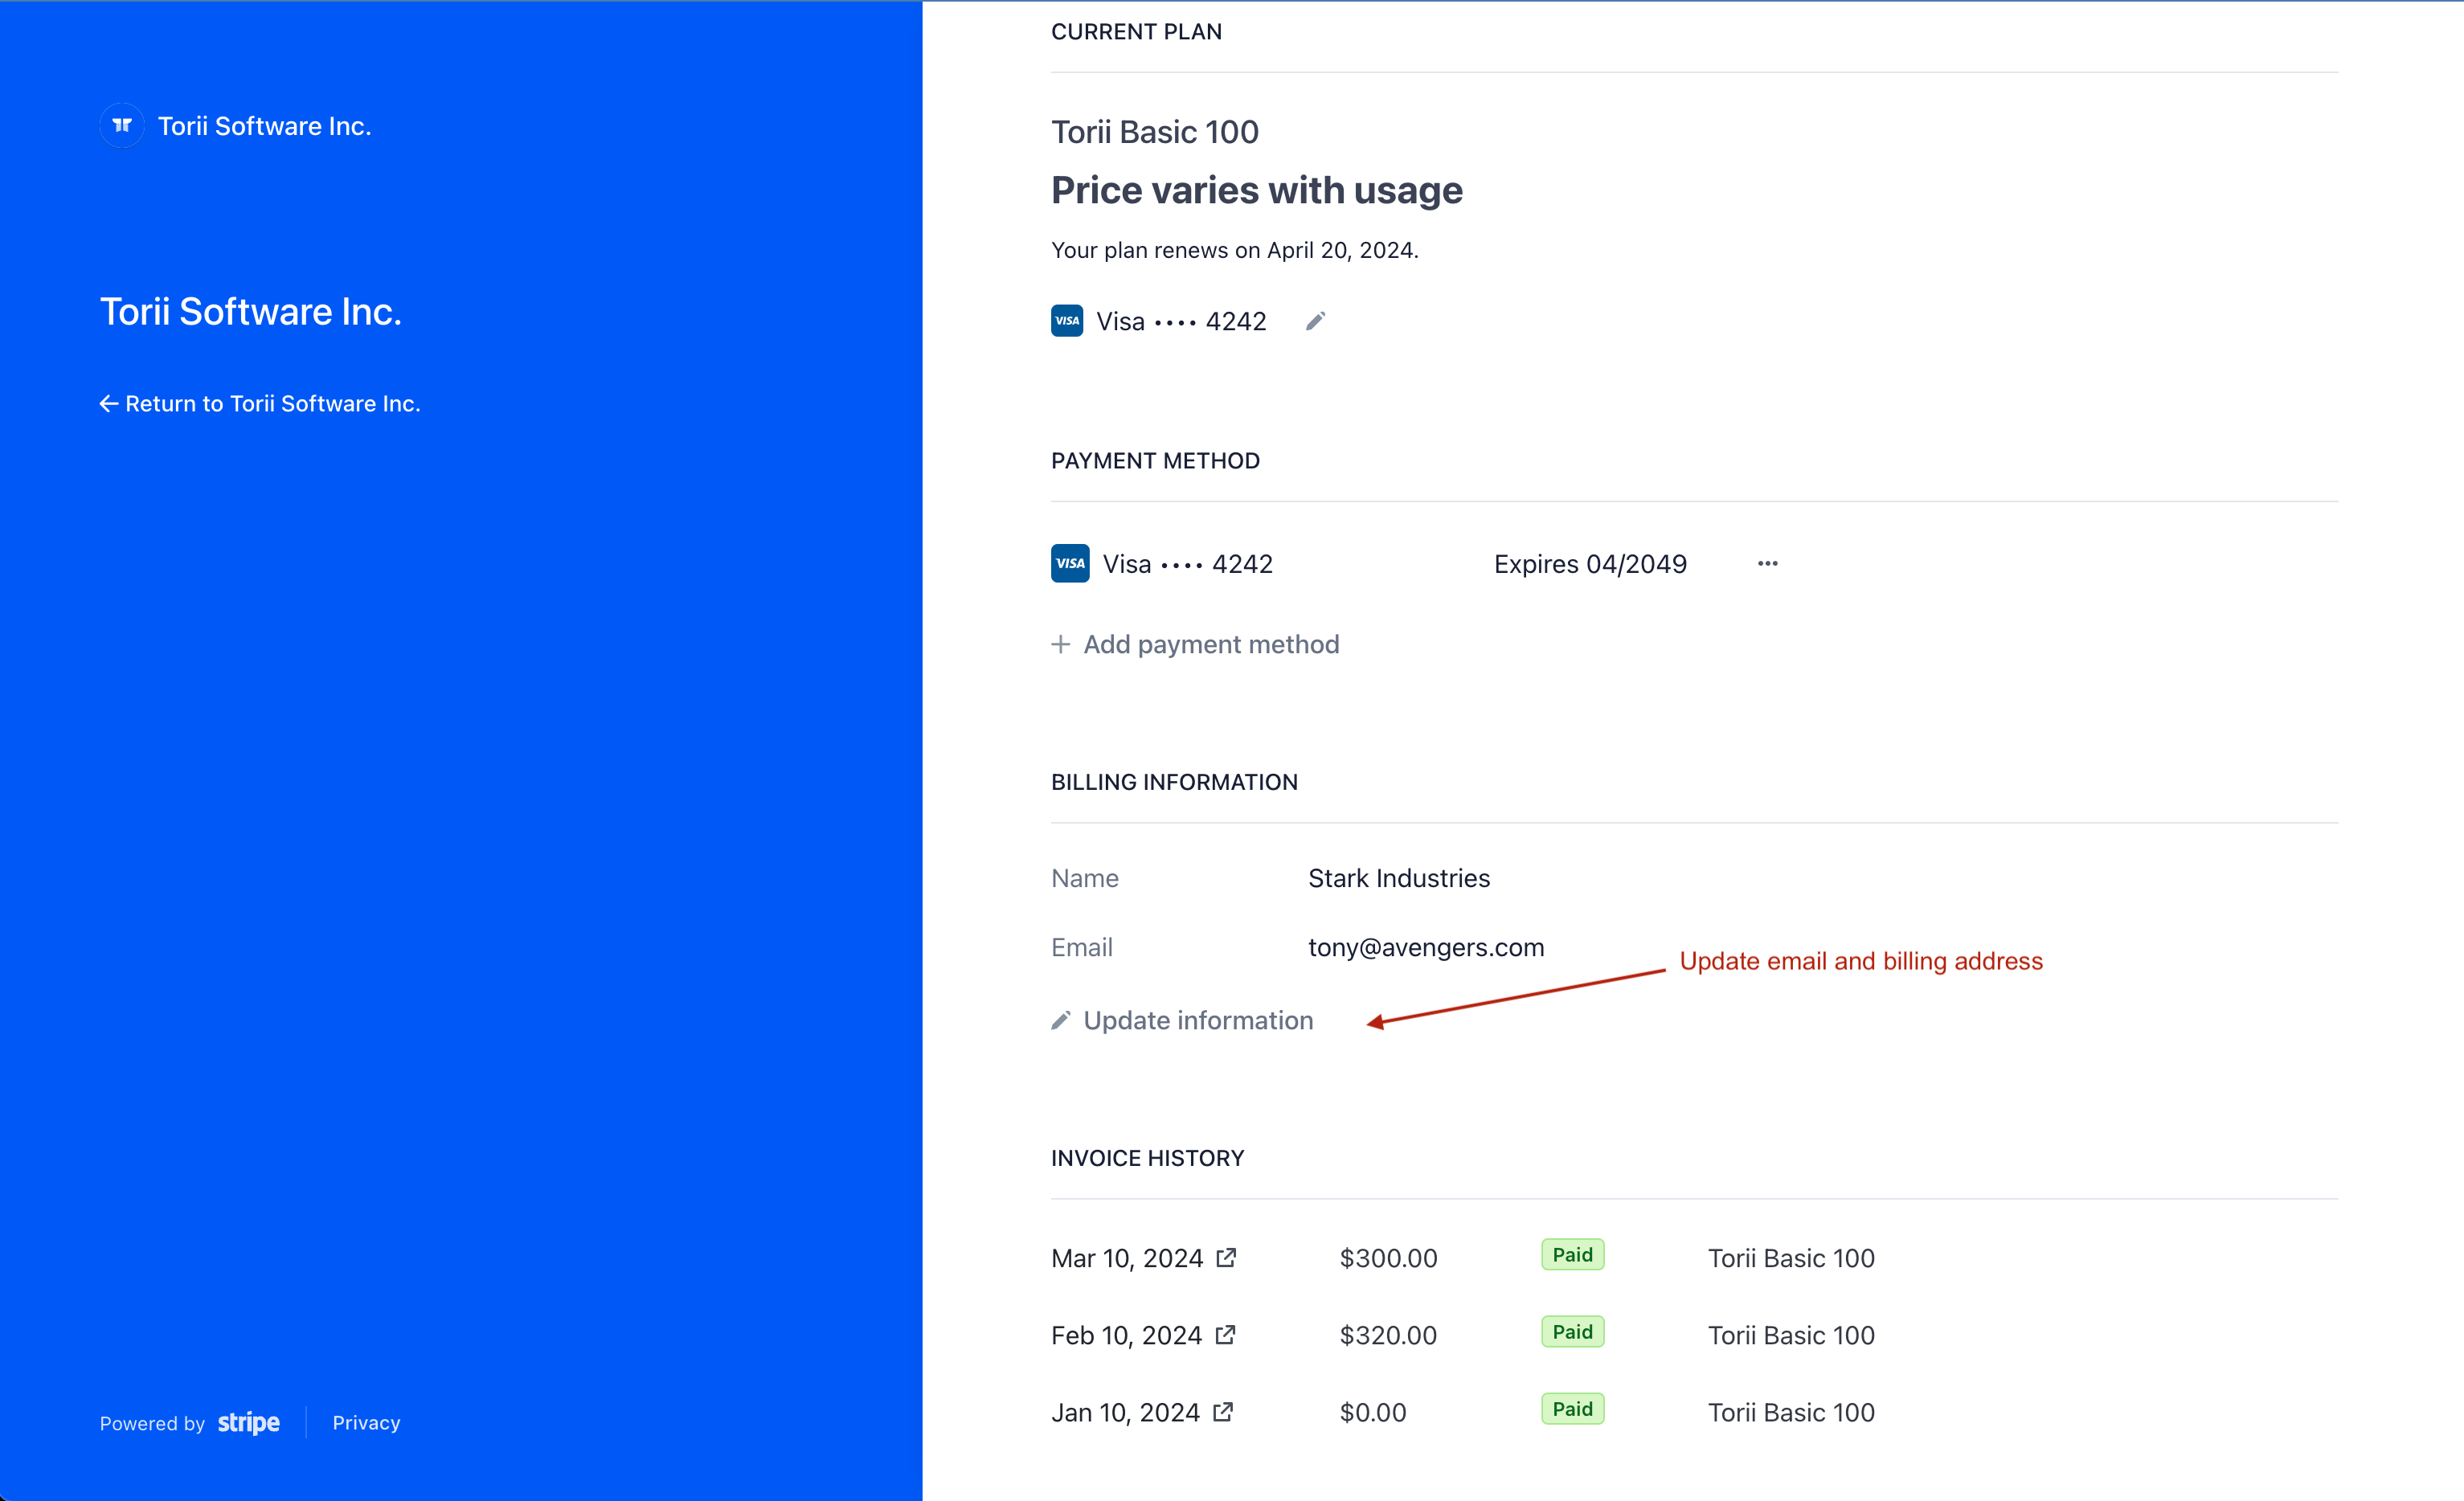Screen dimensions: 2464x1501
Task: Click Torii Basic 100 in Mar 10 row
Action: [x=1791, y=1258]
